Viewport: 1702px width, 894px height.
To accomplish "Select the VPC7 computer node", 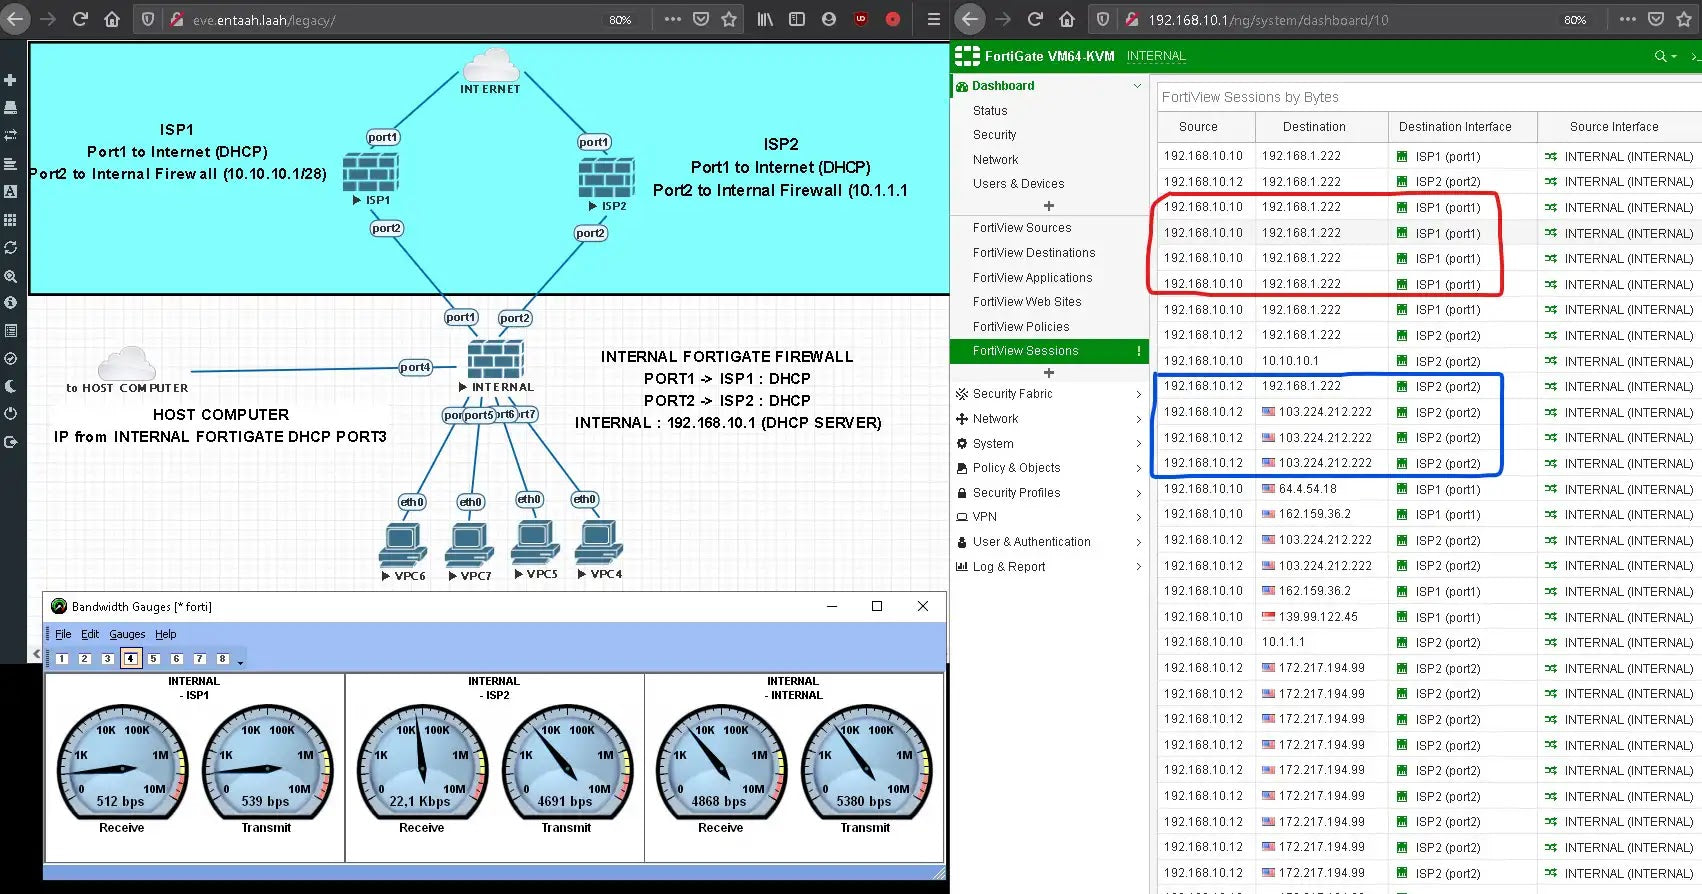I will click(x=469, y=544).
